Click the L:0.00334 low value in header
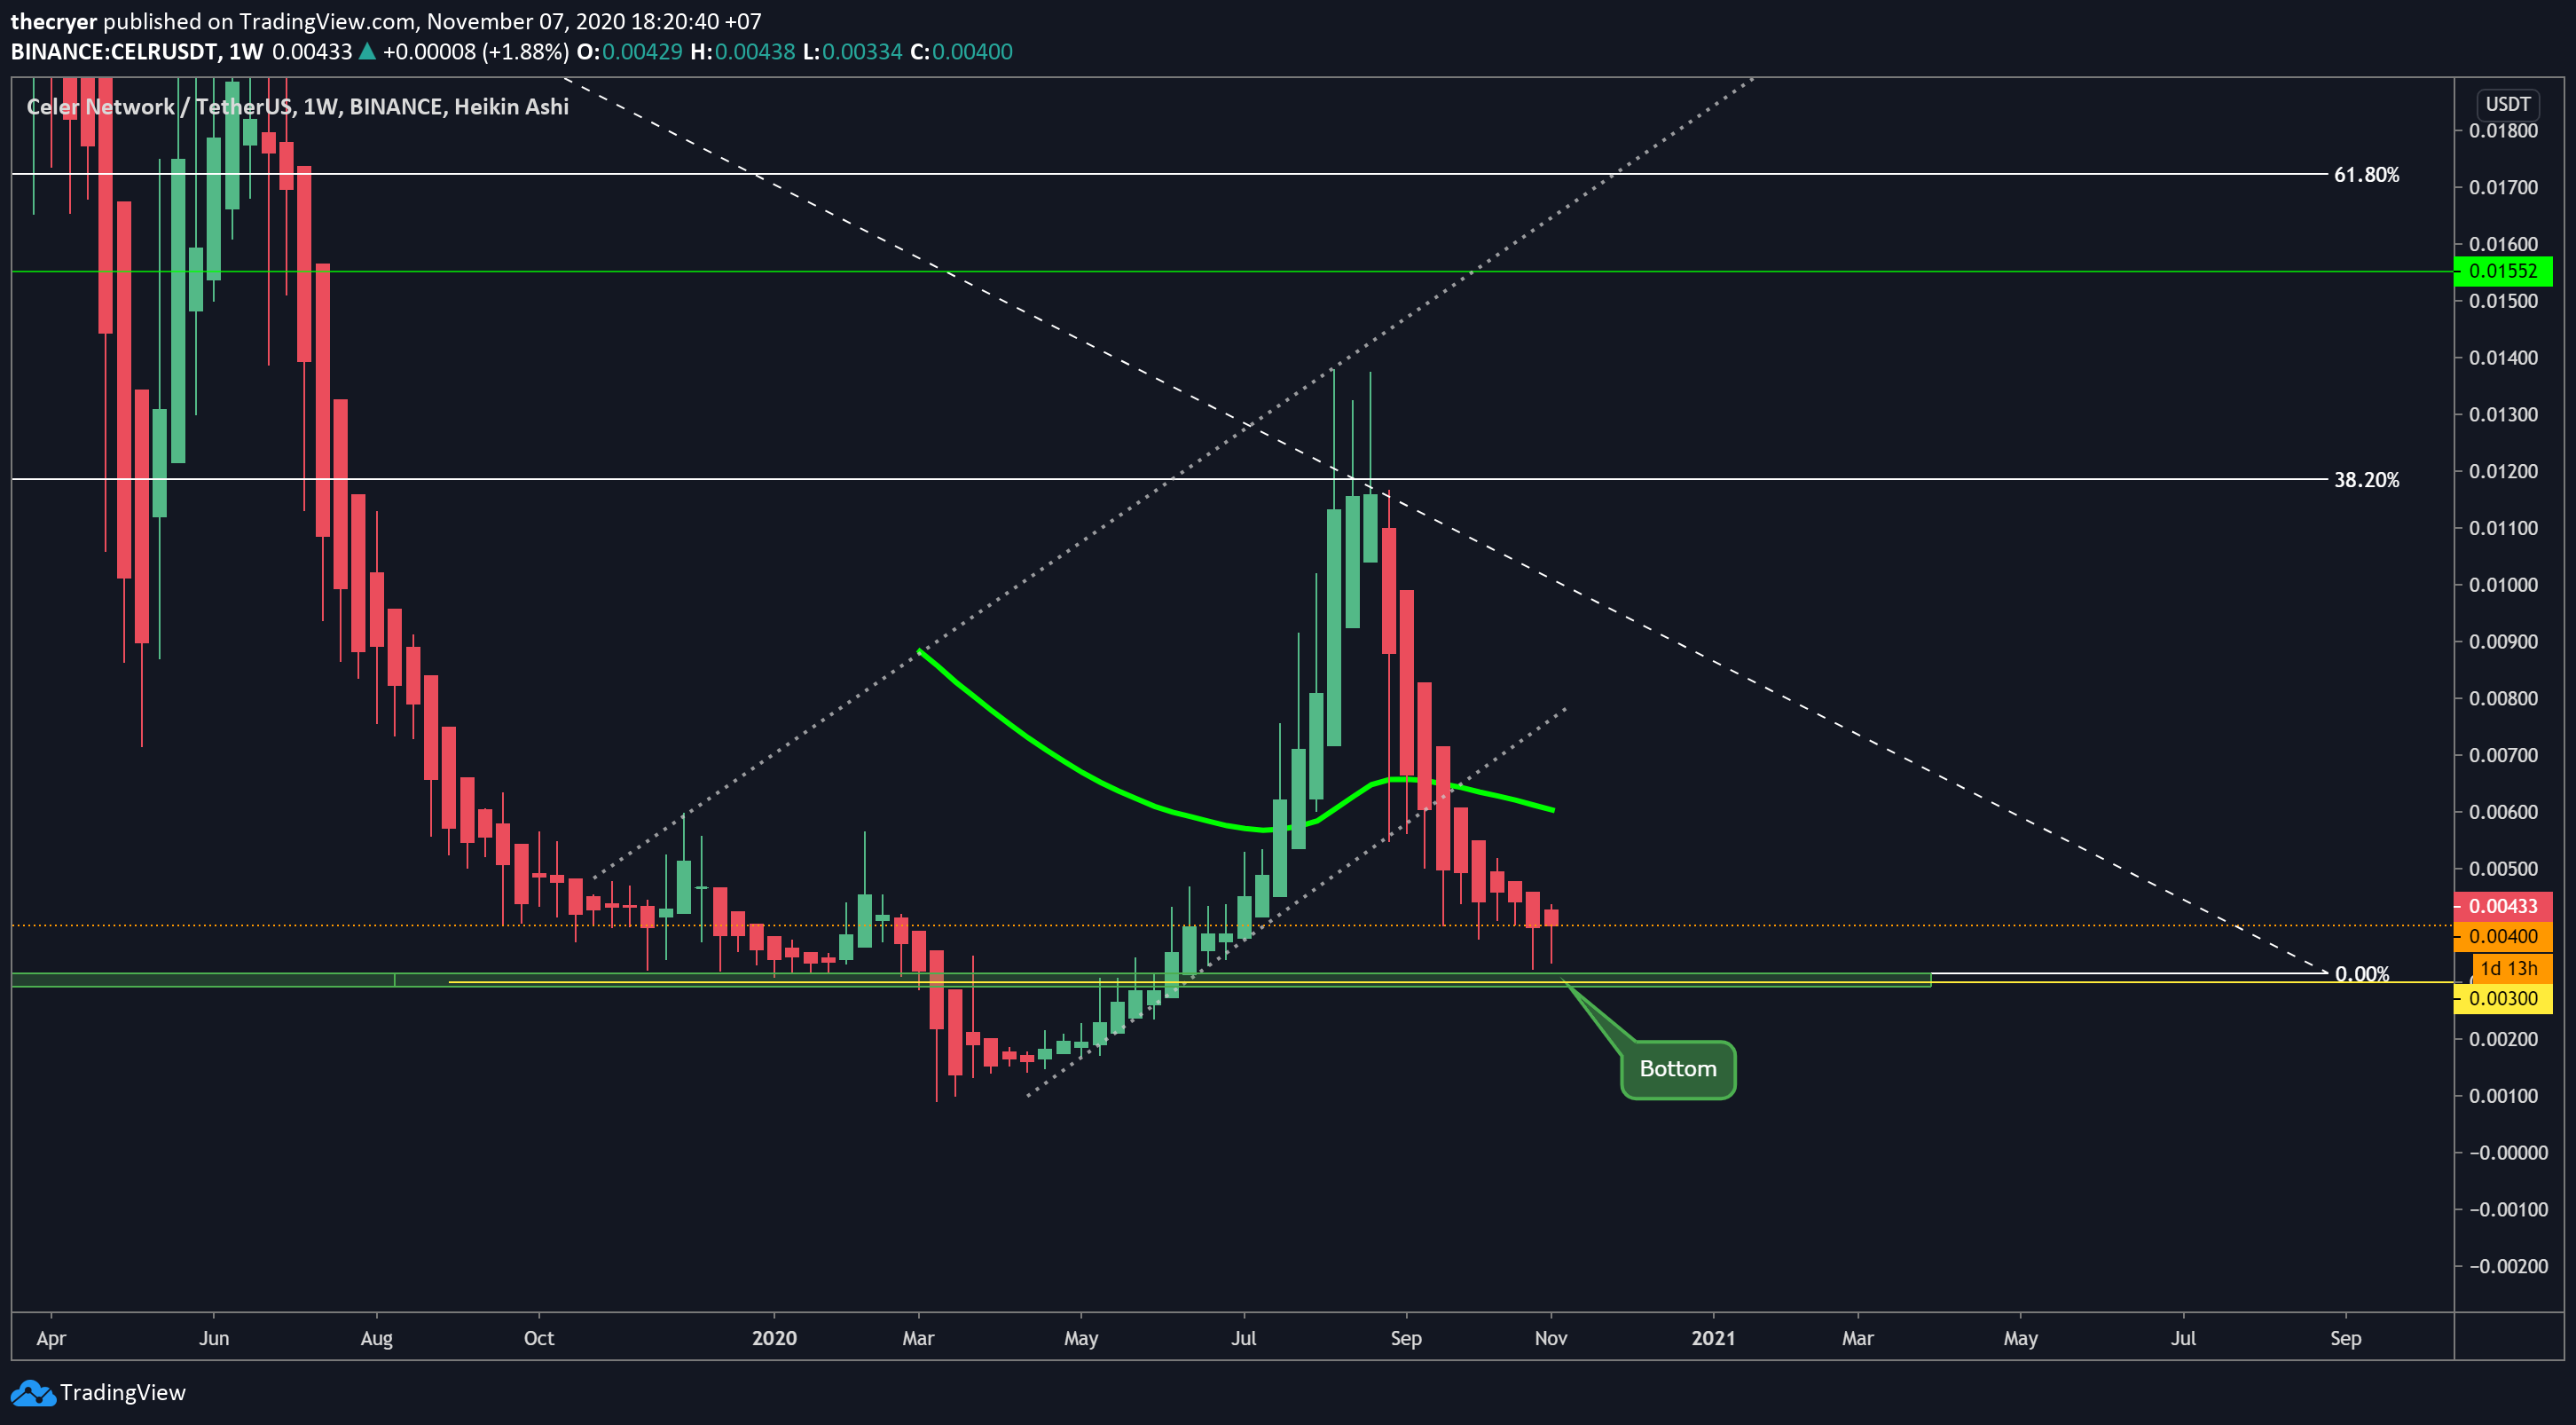 pyautogui.click(x=853, y=52)
